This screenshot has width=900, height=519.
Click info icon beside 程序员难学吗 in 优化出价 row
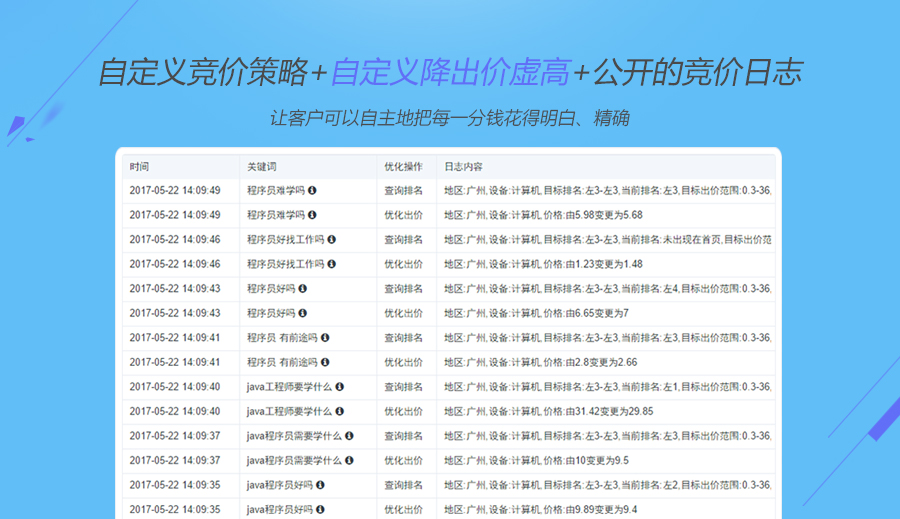[x=312, y=215]
